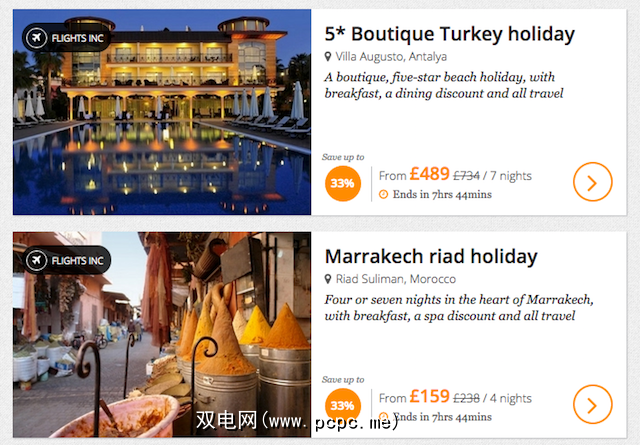This screenshot has width=640, height=445.
Task: Click the 33% discount badge on the Turkey deal
Action: [342, 183]
